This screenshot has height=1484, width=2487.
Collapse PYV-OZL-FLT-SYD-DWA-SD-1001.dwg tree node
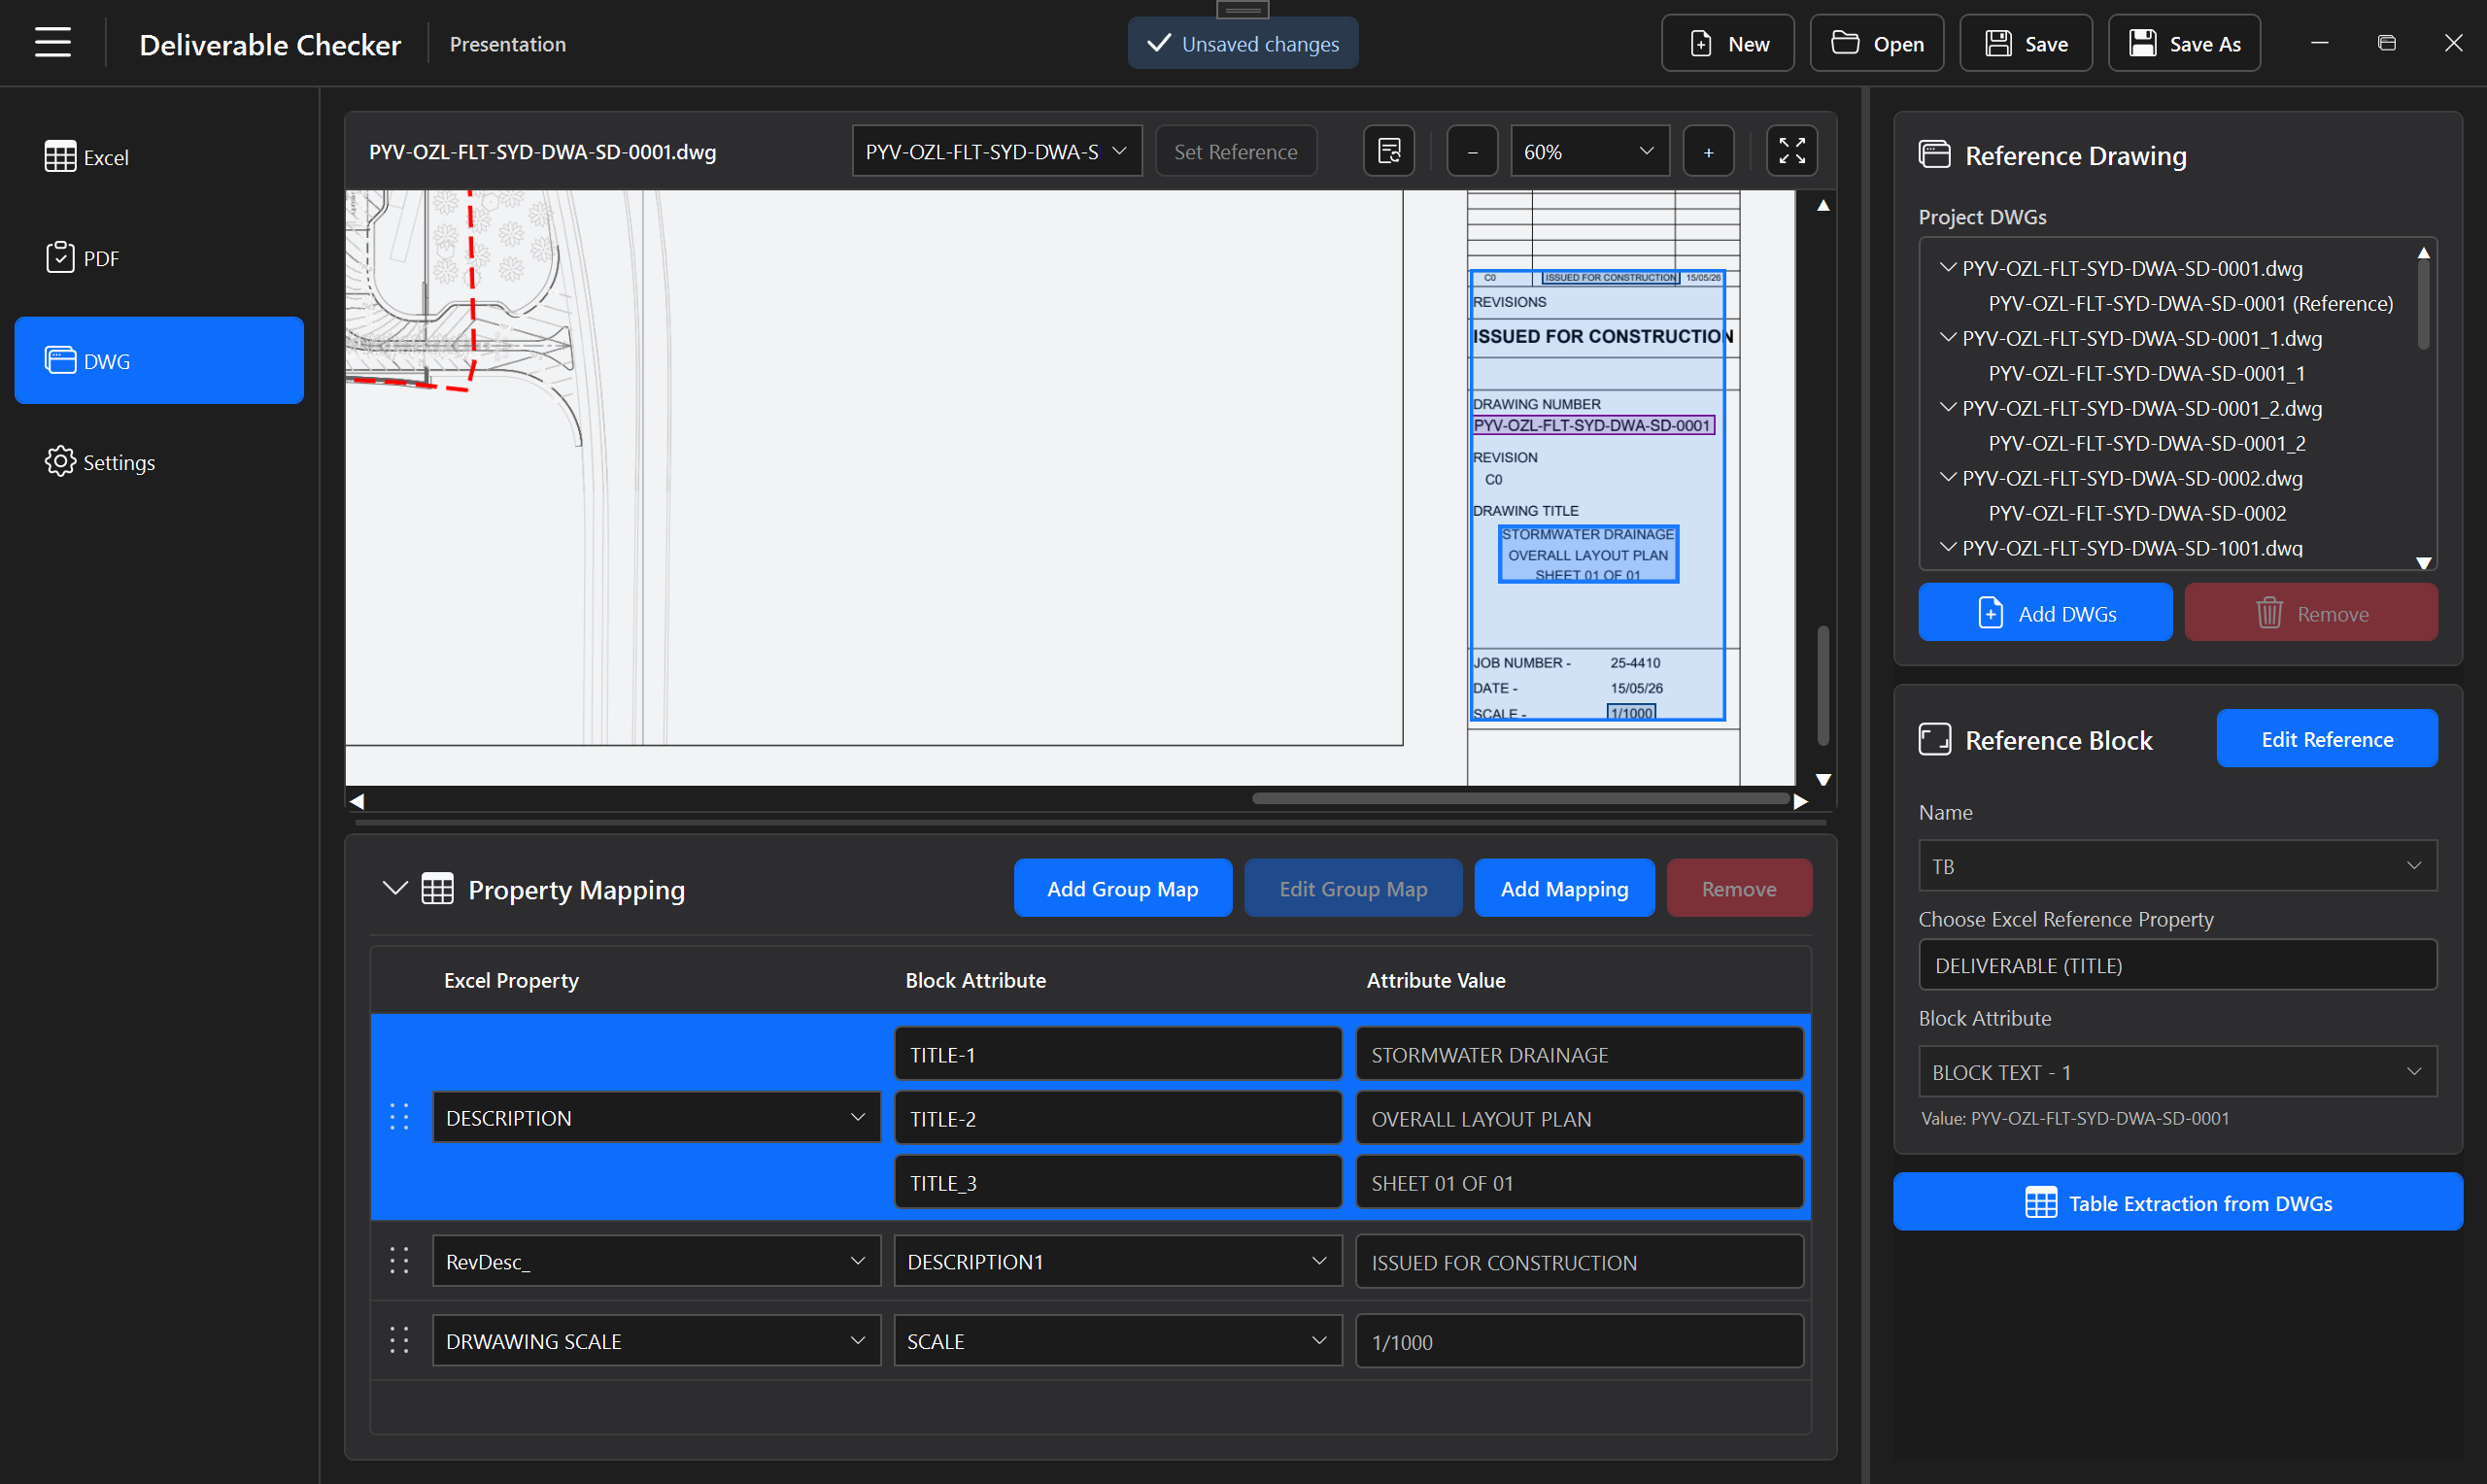tap(1947, 547)
